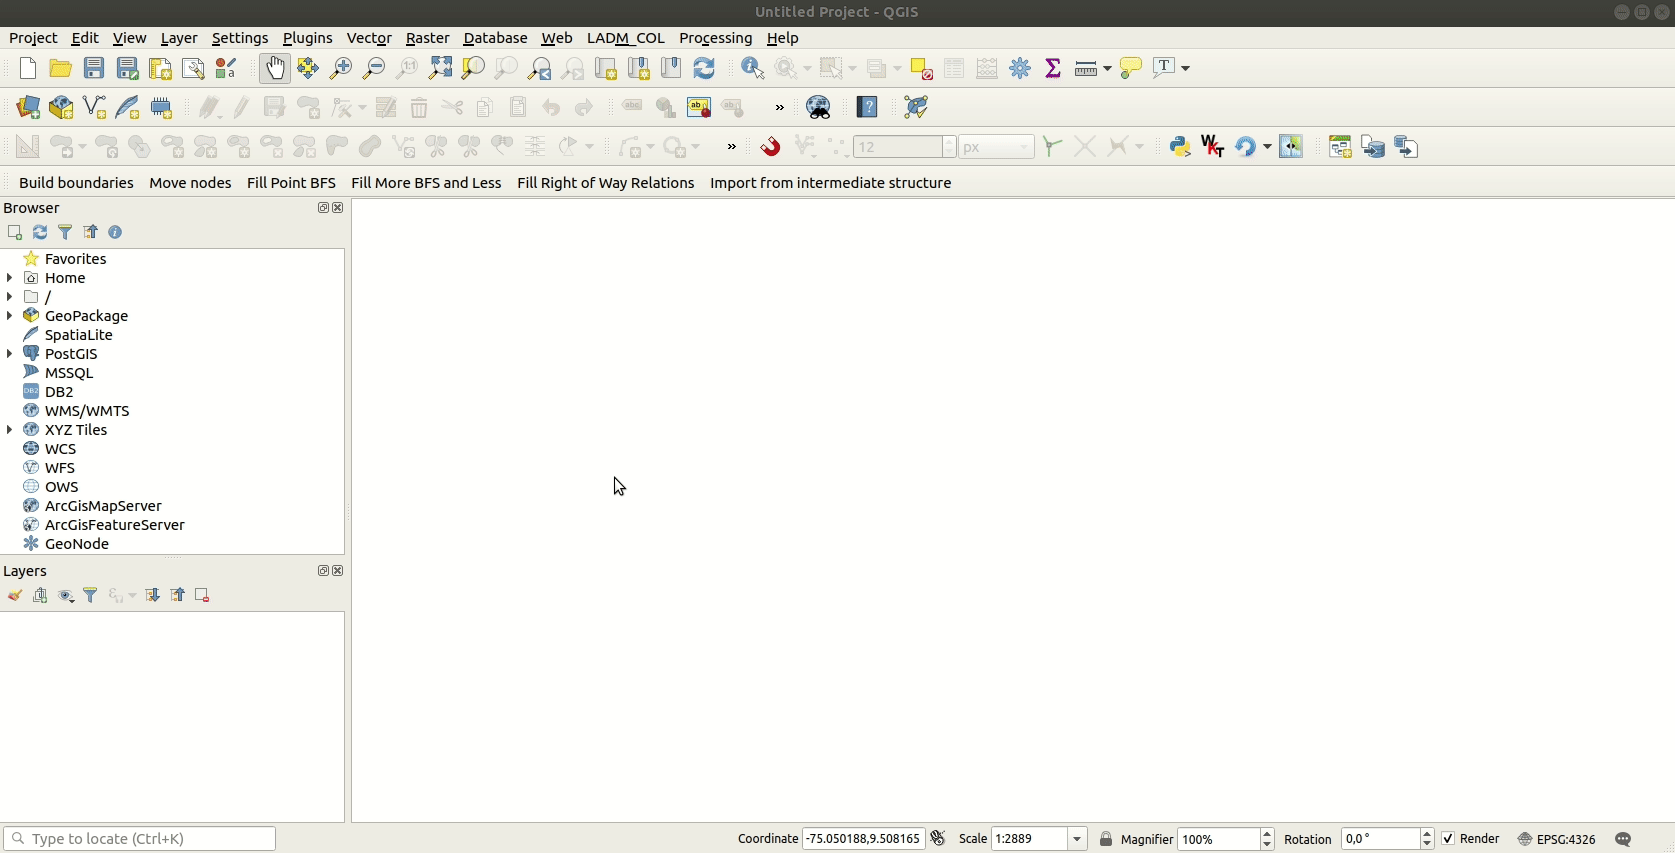The width and height of the screenshot is (1675, 853).
Task: Click the New SpatiaLite Layer feather icon
Action: pyautogui.click(x=127, y=107)
